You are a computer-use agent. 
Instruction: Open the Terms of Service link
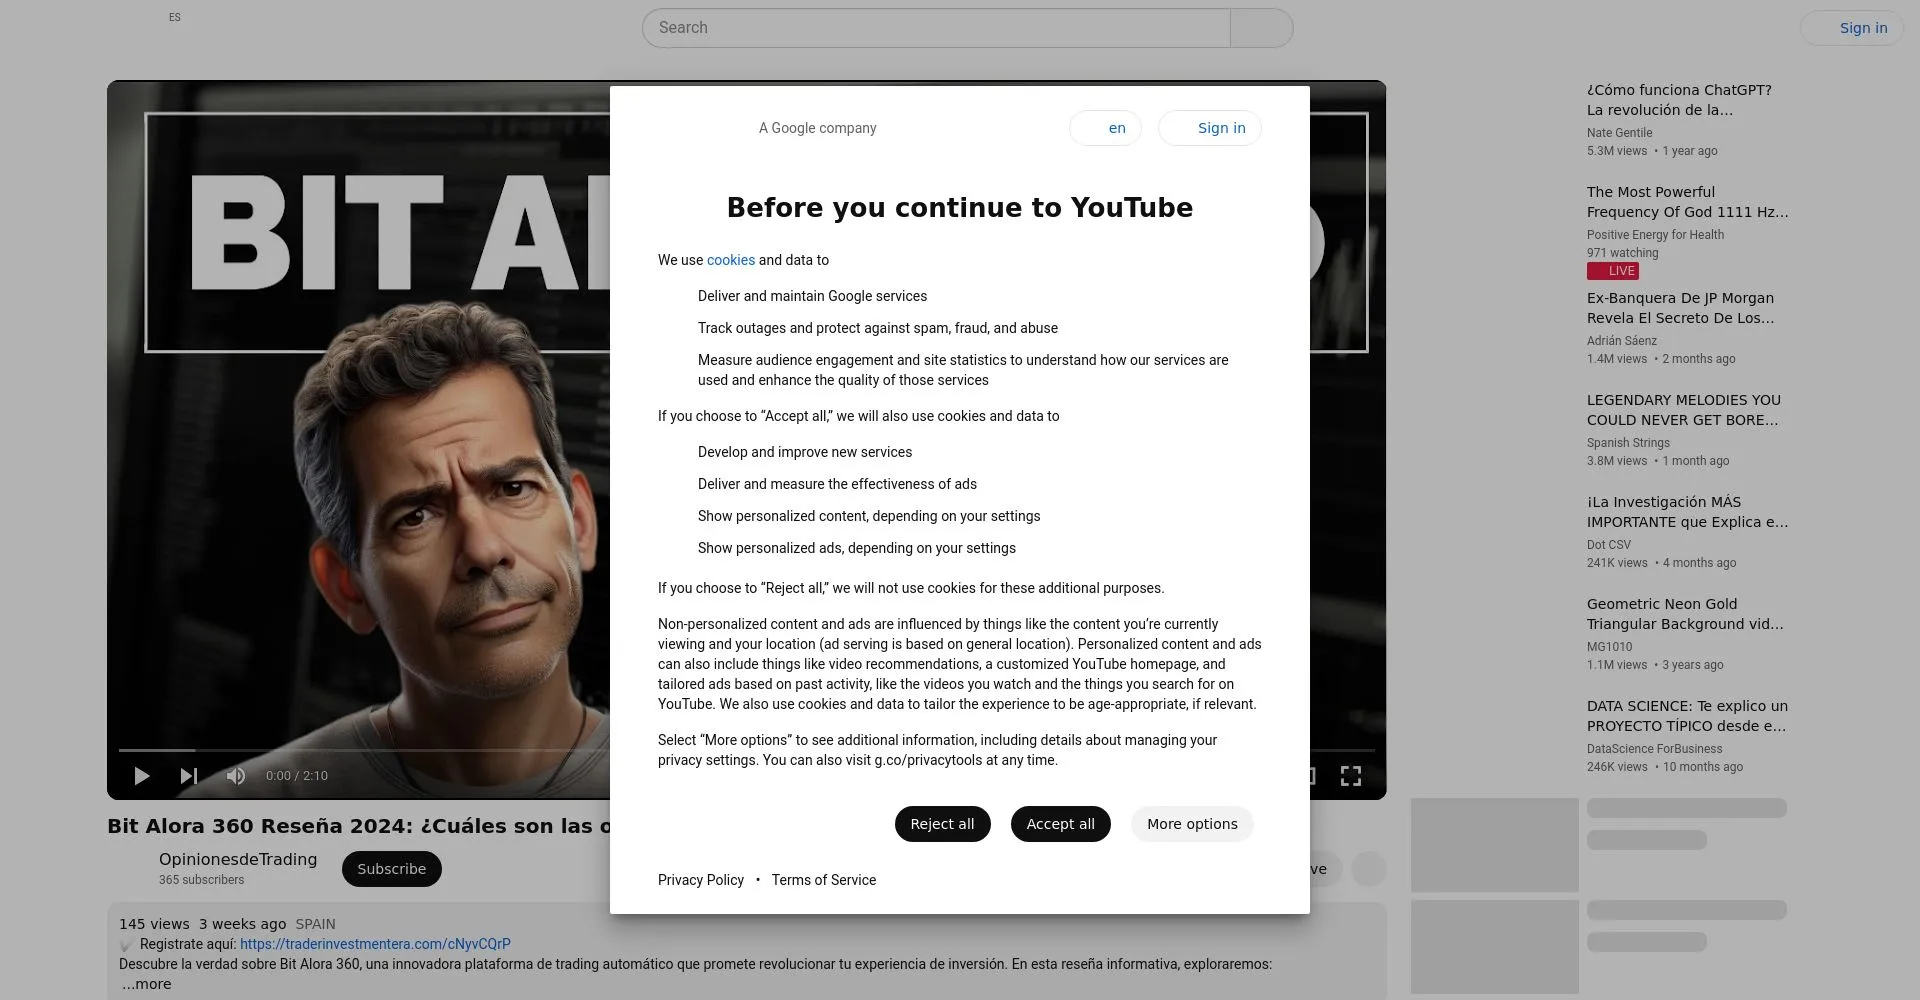(x=824, y=880)
